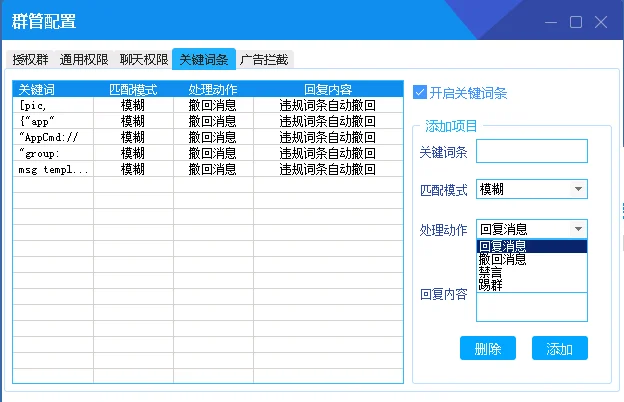The height and width of the screenshot is (402, 624).
Task: Open the 通用权限 tab
Action: point(84,60)
